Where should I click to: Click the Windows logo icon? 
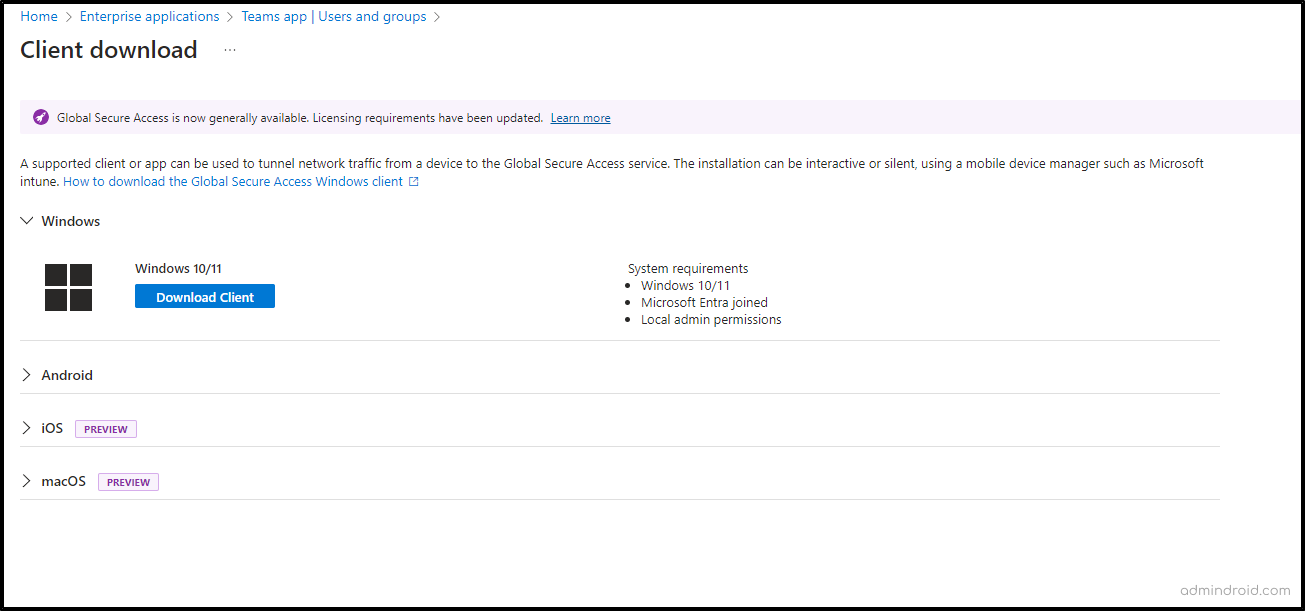coord(67,287)
